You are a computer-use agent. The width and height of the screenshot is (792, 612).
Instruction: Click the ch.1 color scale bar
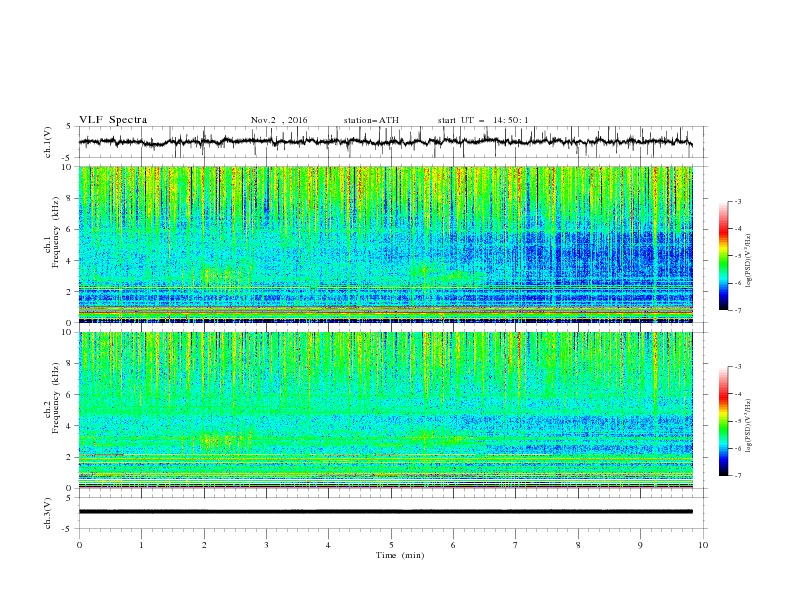[x=723, y=256]
